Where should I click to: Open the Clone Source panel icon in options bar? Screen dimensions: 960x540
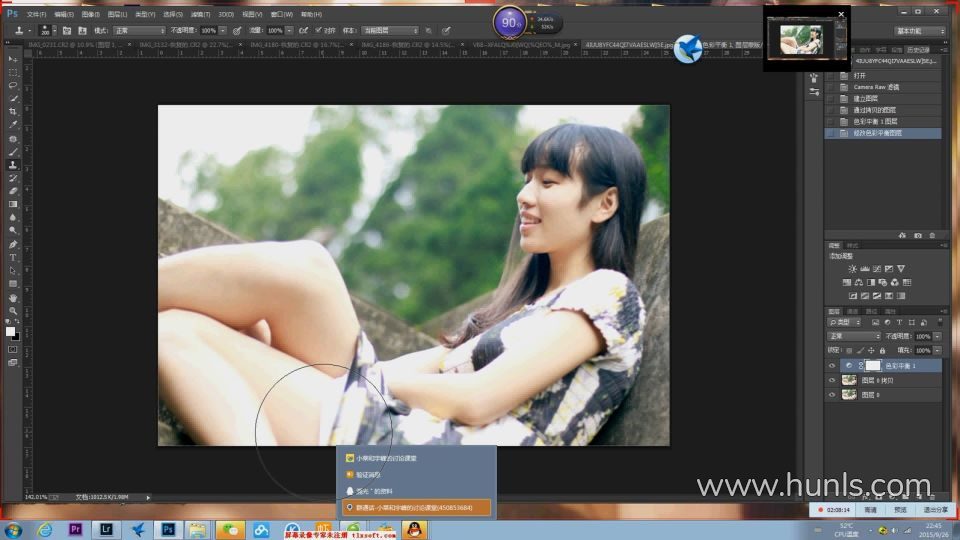tap(82, 31)
